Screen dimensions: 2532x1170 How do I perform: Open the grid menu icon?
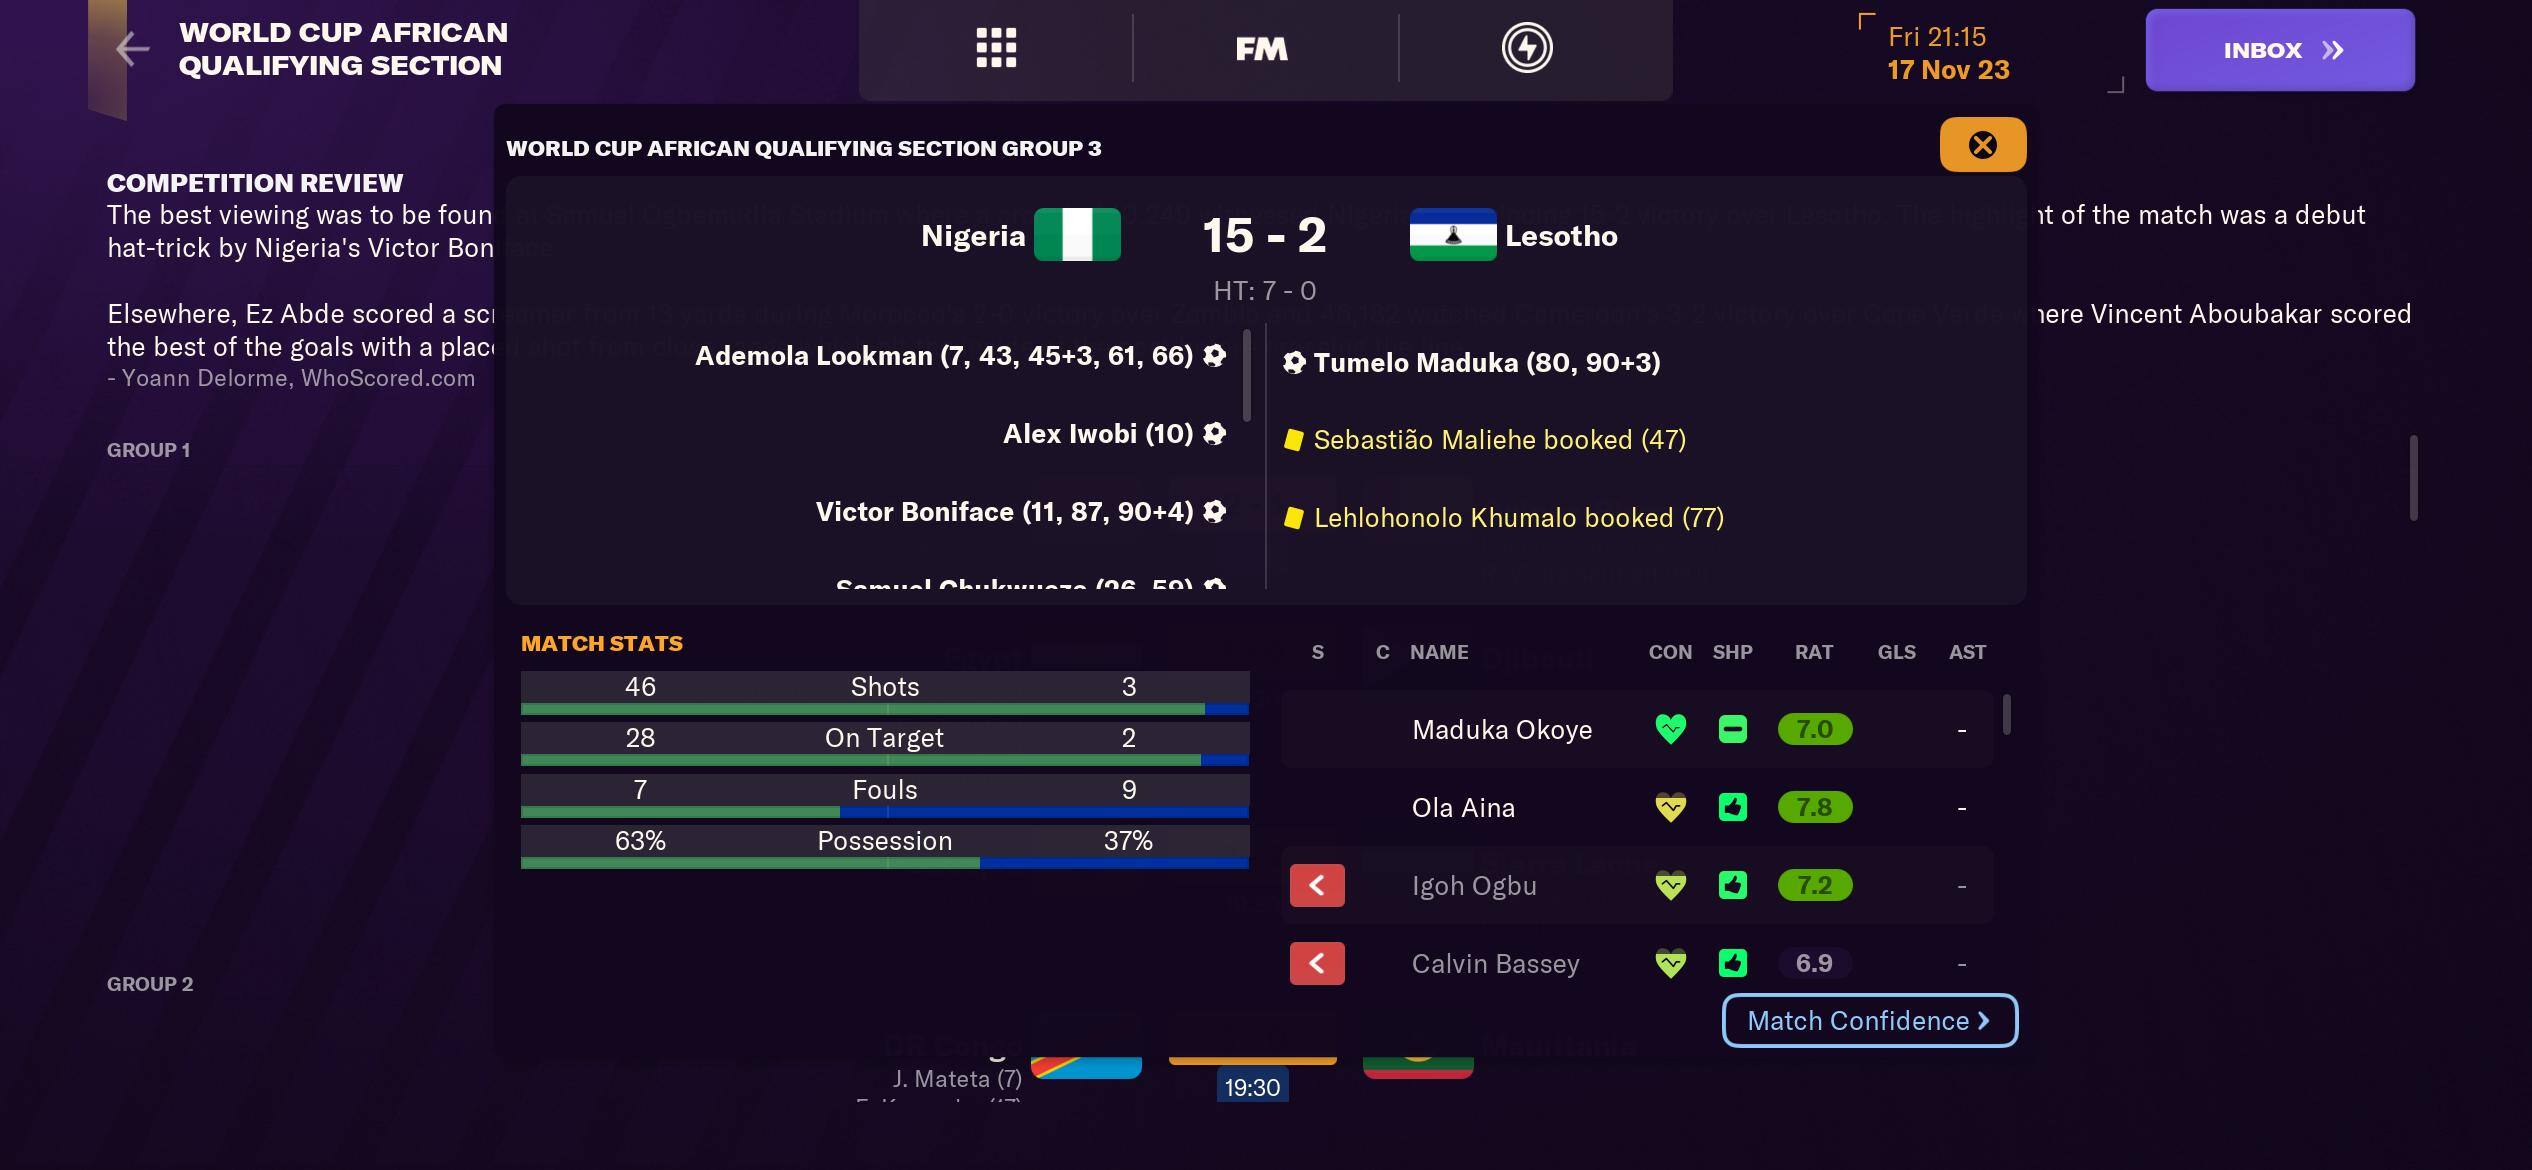(x=996, y=48)
